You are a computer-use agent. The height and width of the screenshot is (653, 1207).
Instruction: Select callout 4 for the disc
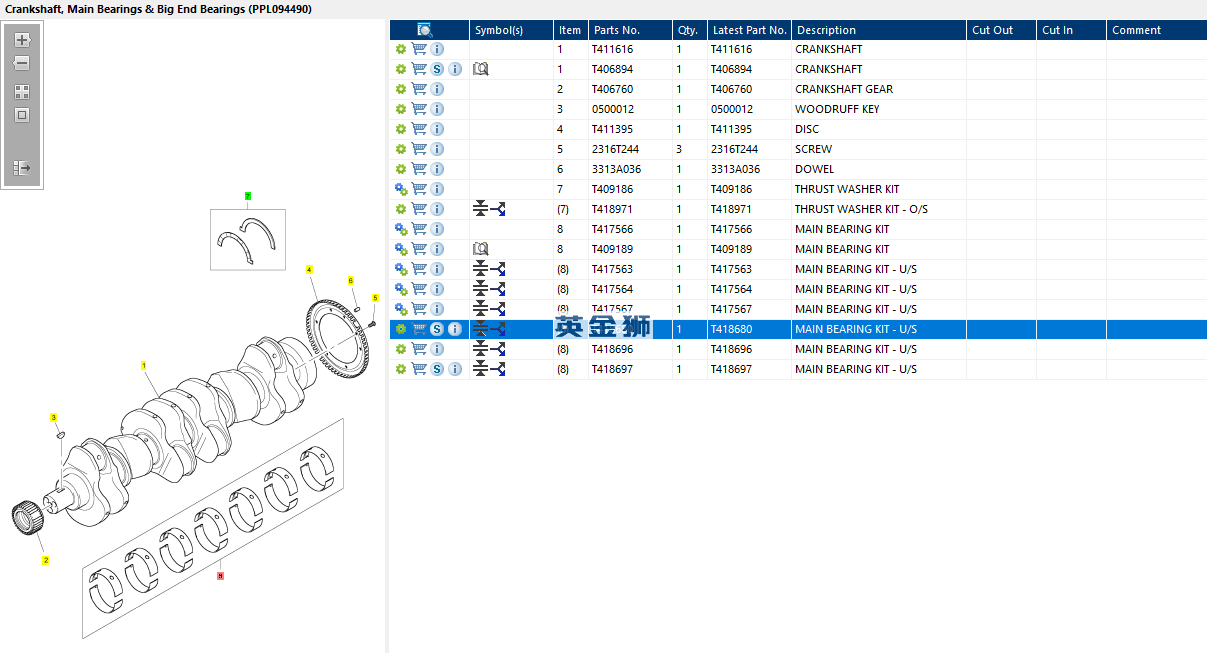pyautogui.click(x=309, y=270)
